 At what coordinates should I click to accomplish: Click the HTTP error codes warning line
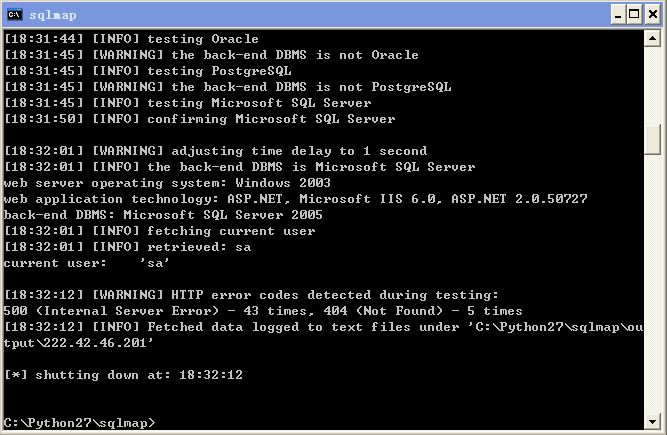[x=251, y=295]
